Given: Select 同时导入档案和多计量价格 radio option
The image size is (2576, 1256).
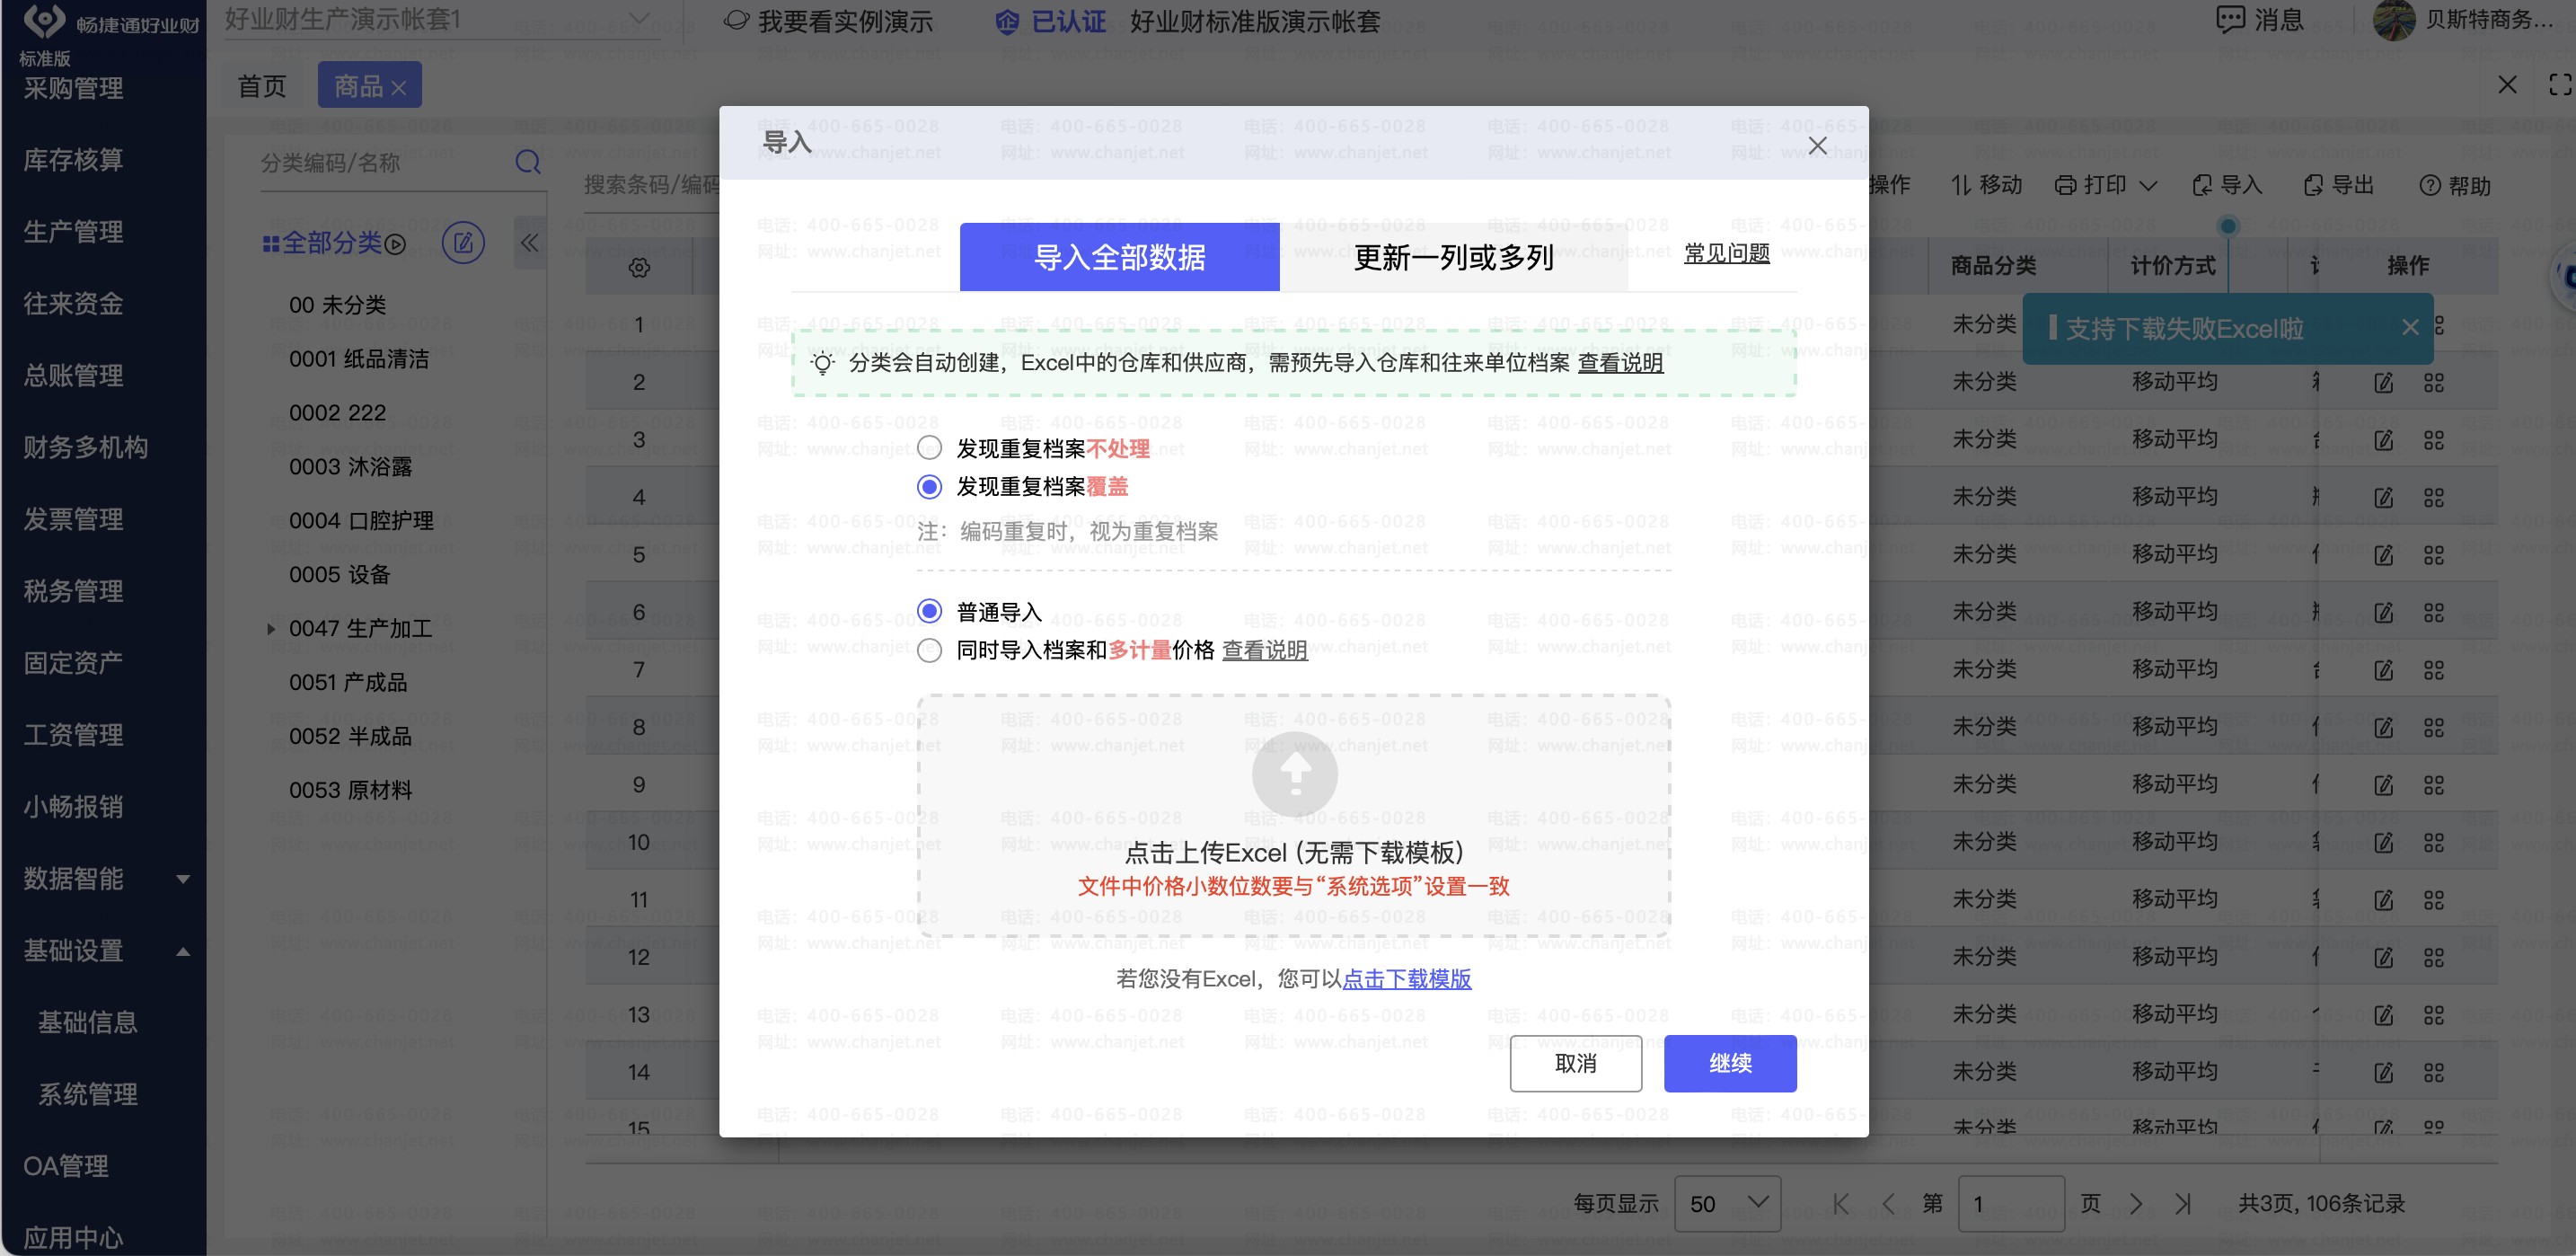Looking at the screenshot, I should point(929,650).
